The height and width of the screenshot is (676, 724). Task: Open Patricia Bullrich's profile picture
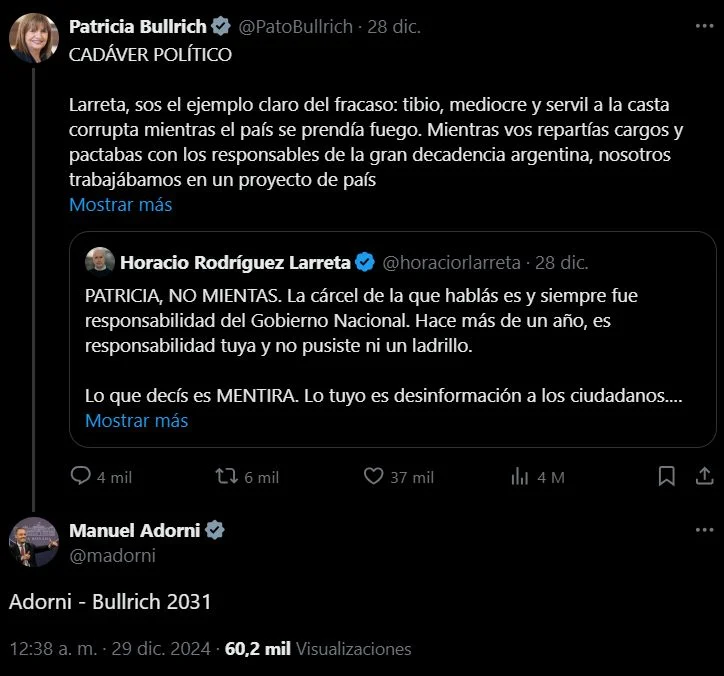click(x=33, y=39)
